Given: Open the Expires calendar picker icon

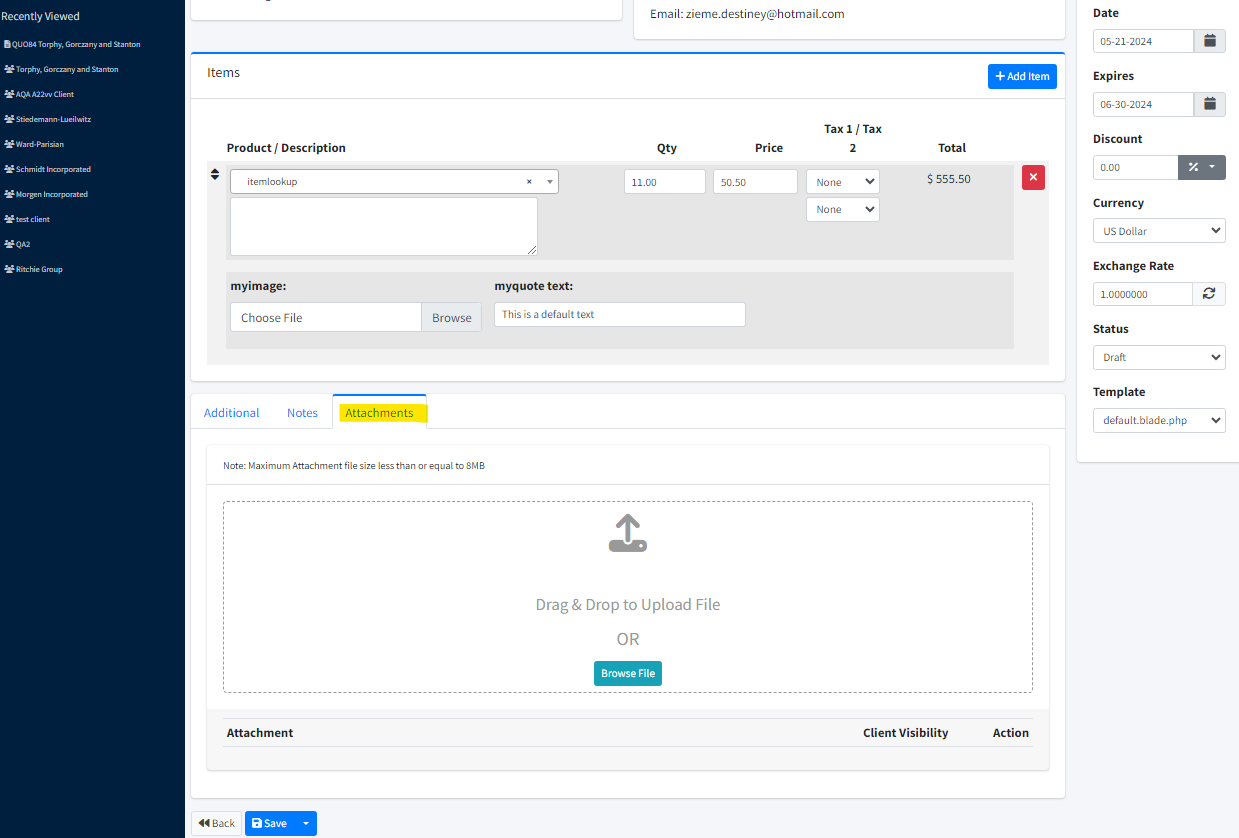Looking at the screenshot, I should point(1209,104).
